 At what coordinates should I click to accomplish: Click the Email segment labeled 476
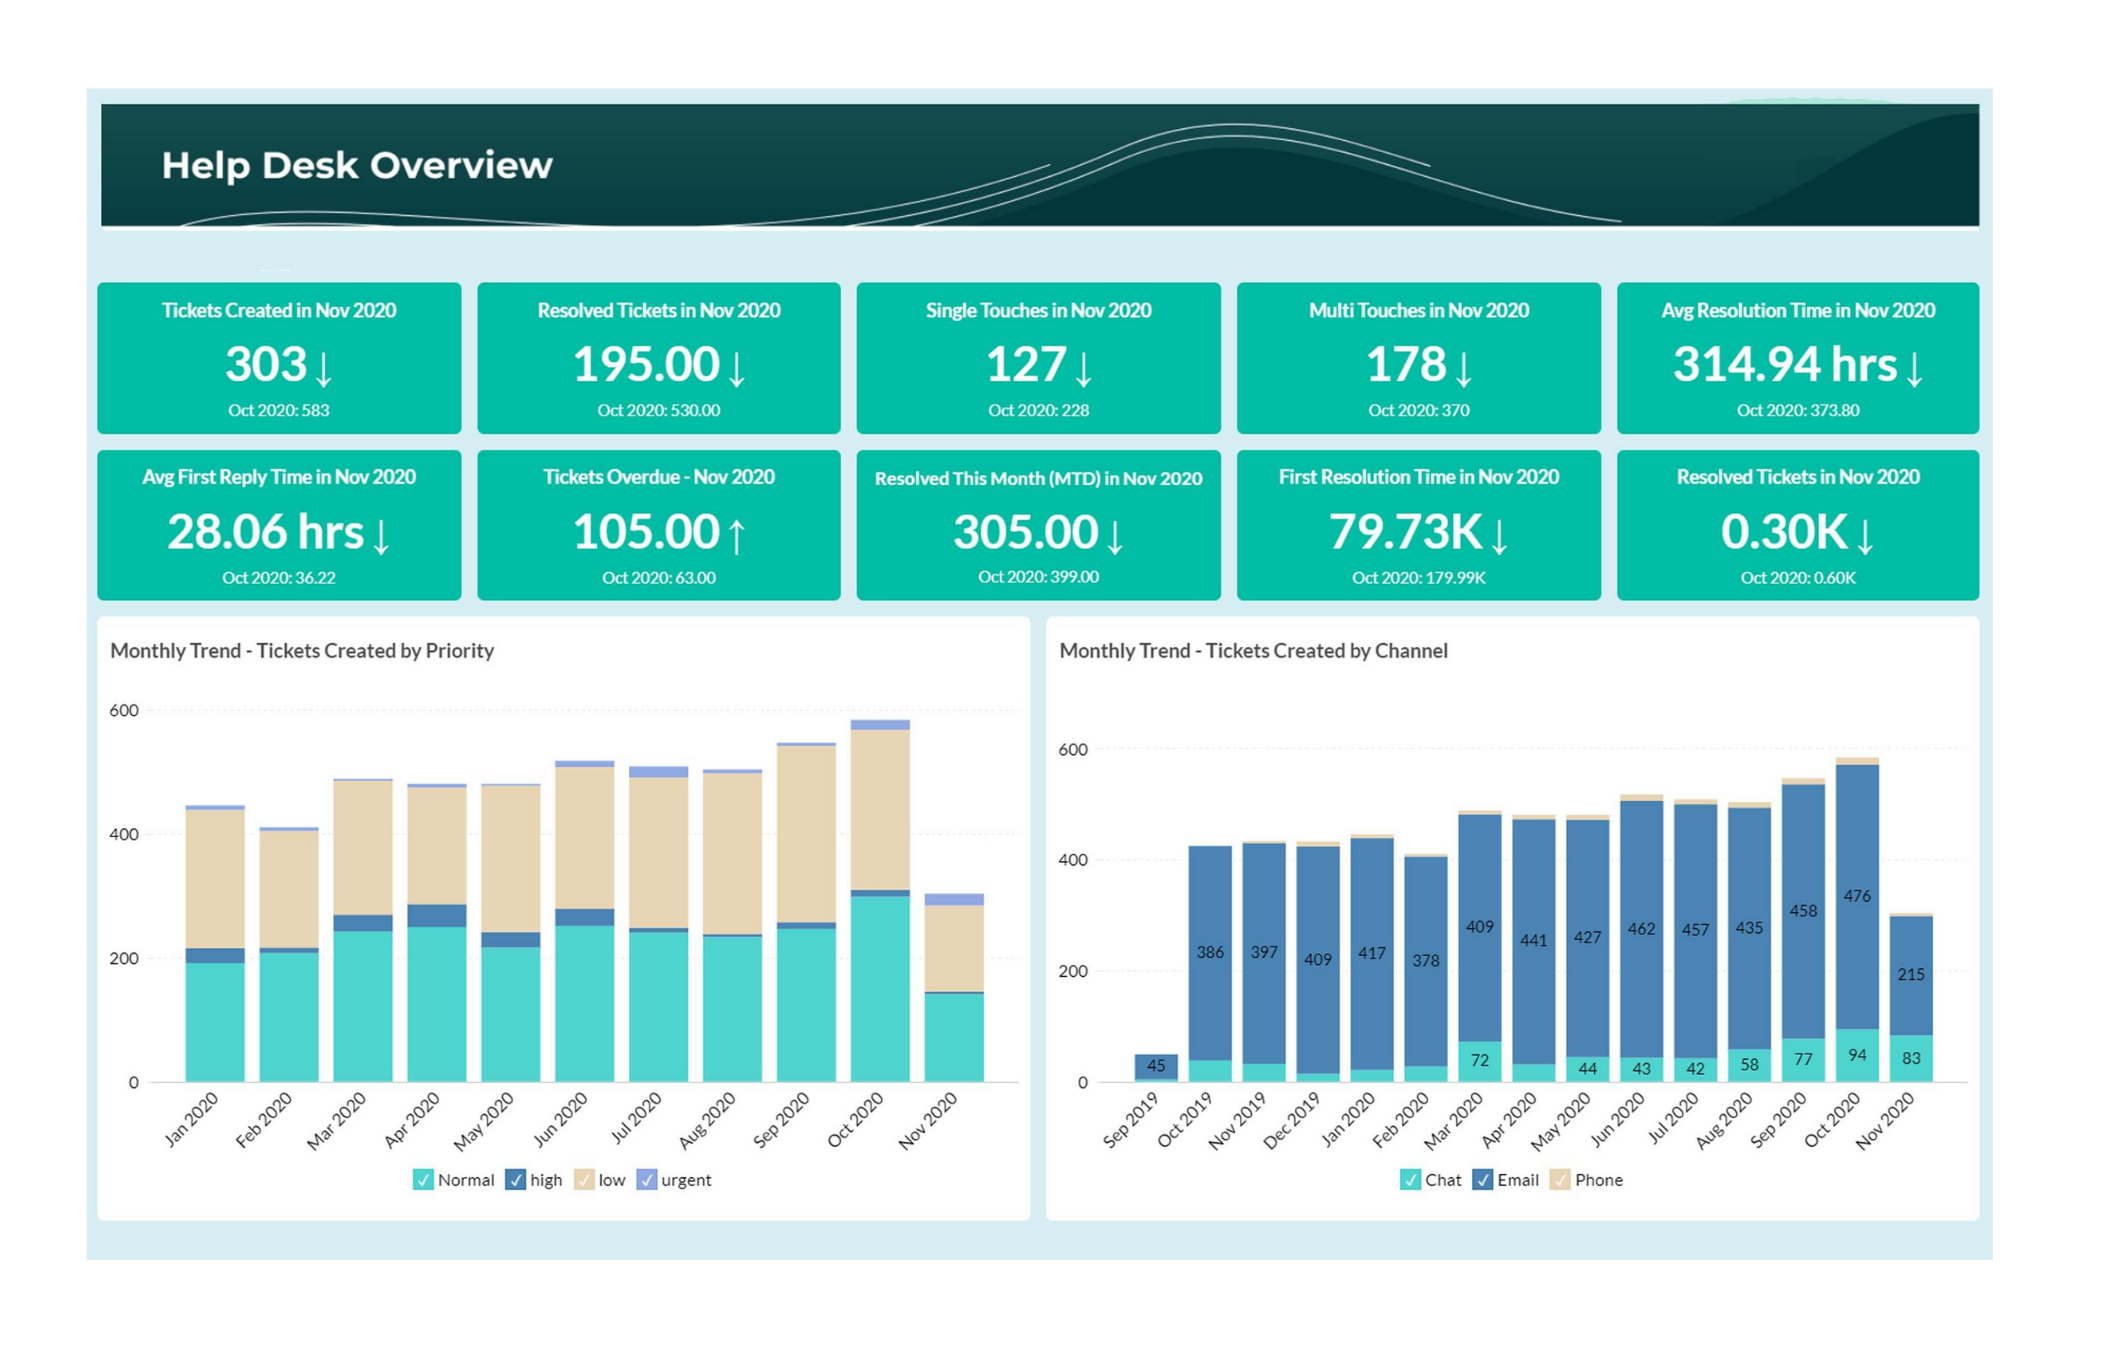click(1857, 896)
